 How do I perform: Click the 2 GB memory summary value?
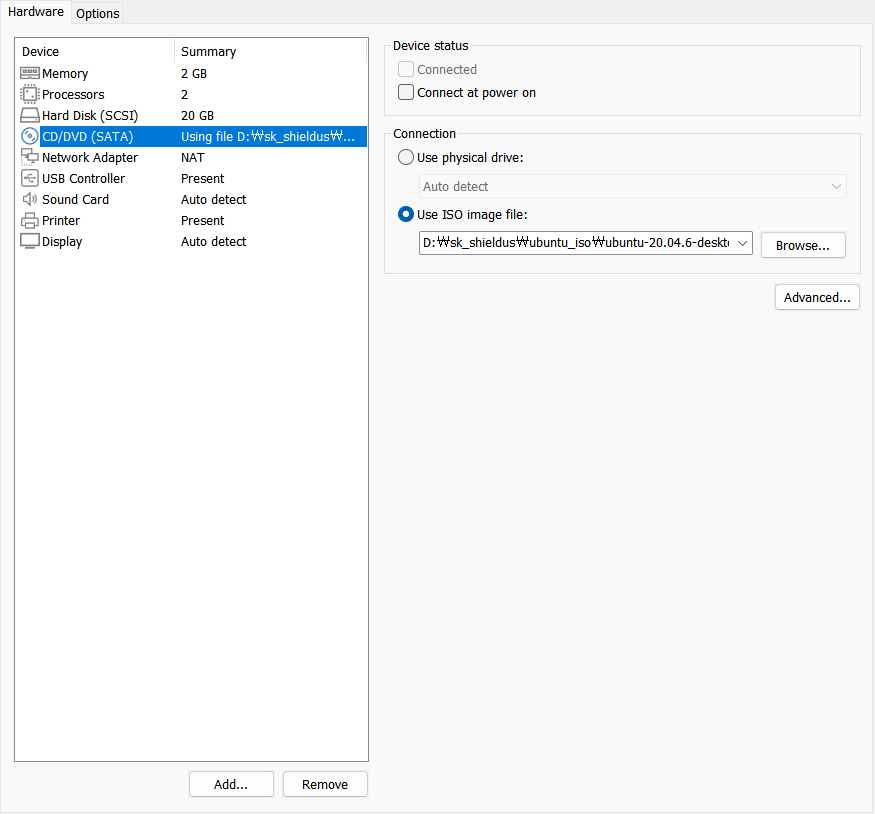pos(194,74)
